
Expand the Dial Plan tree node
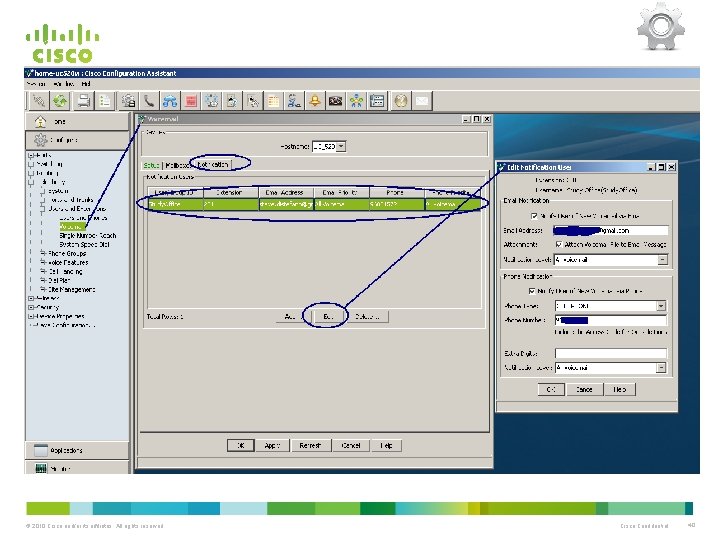(43, 280)
